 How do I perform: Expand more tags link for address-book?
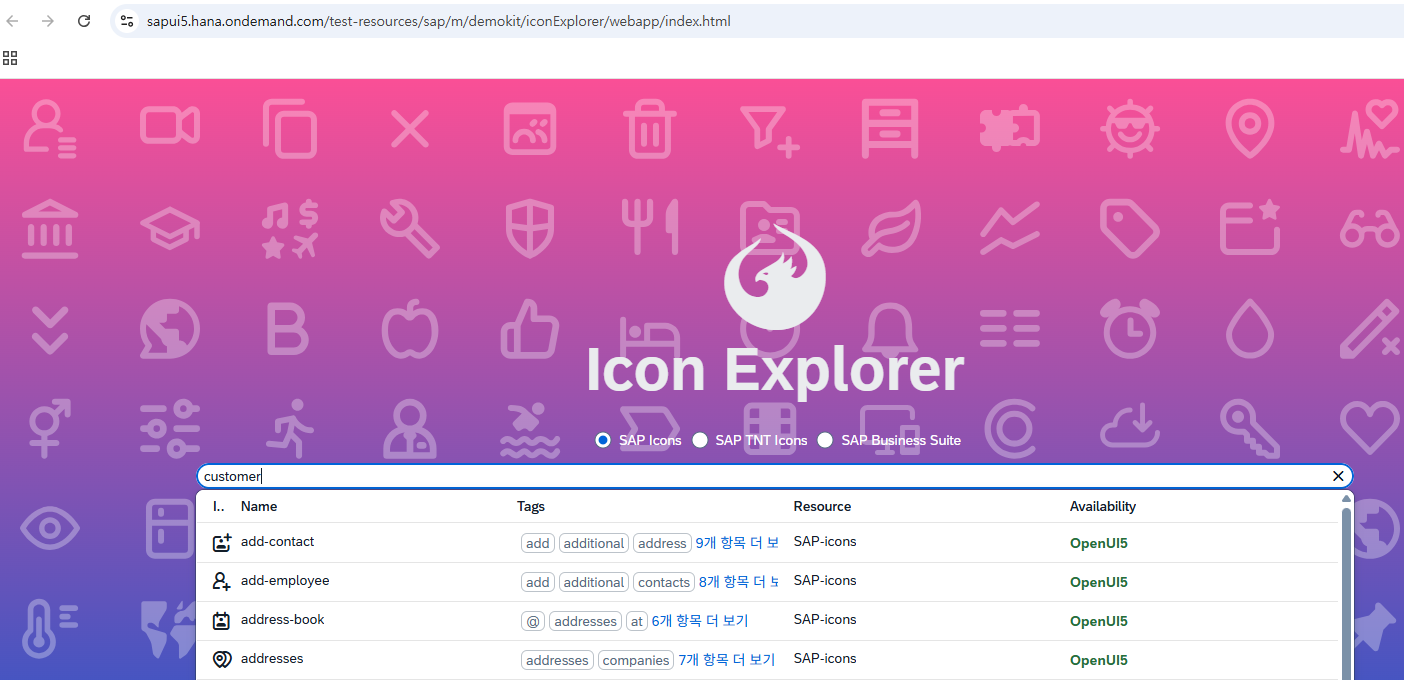tap(700, 621)
